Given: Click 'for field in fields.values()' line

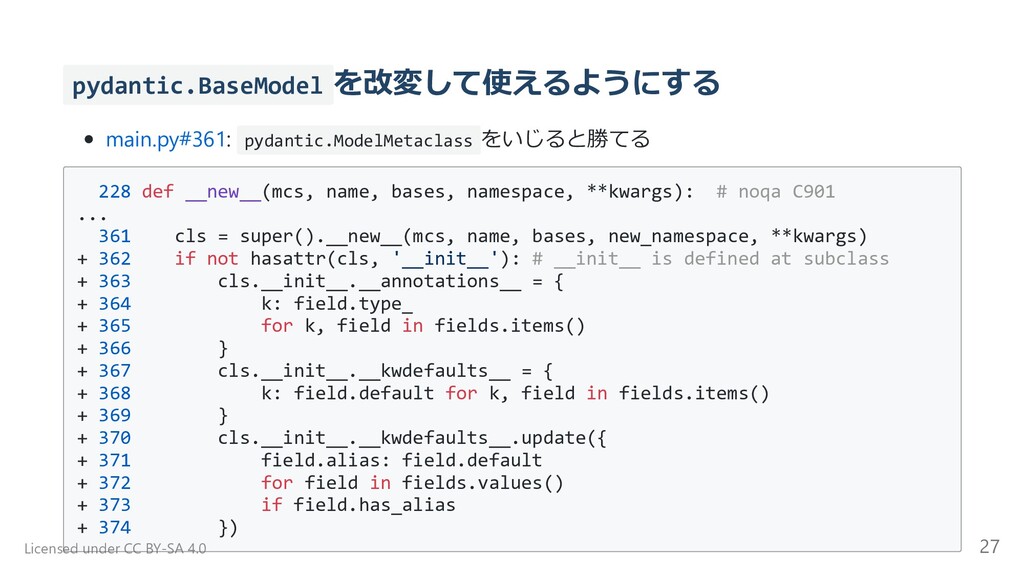Looking at the screenshot, I should (412, 483).
